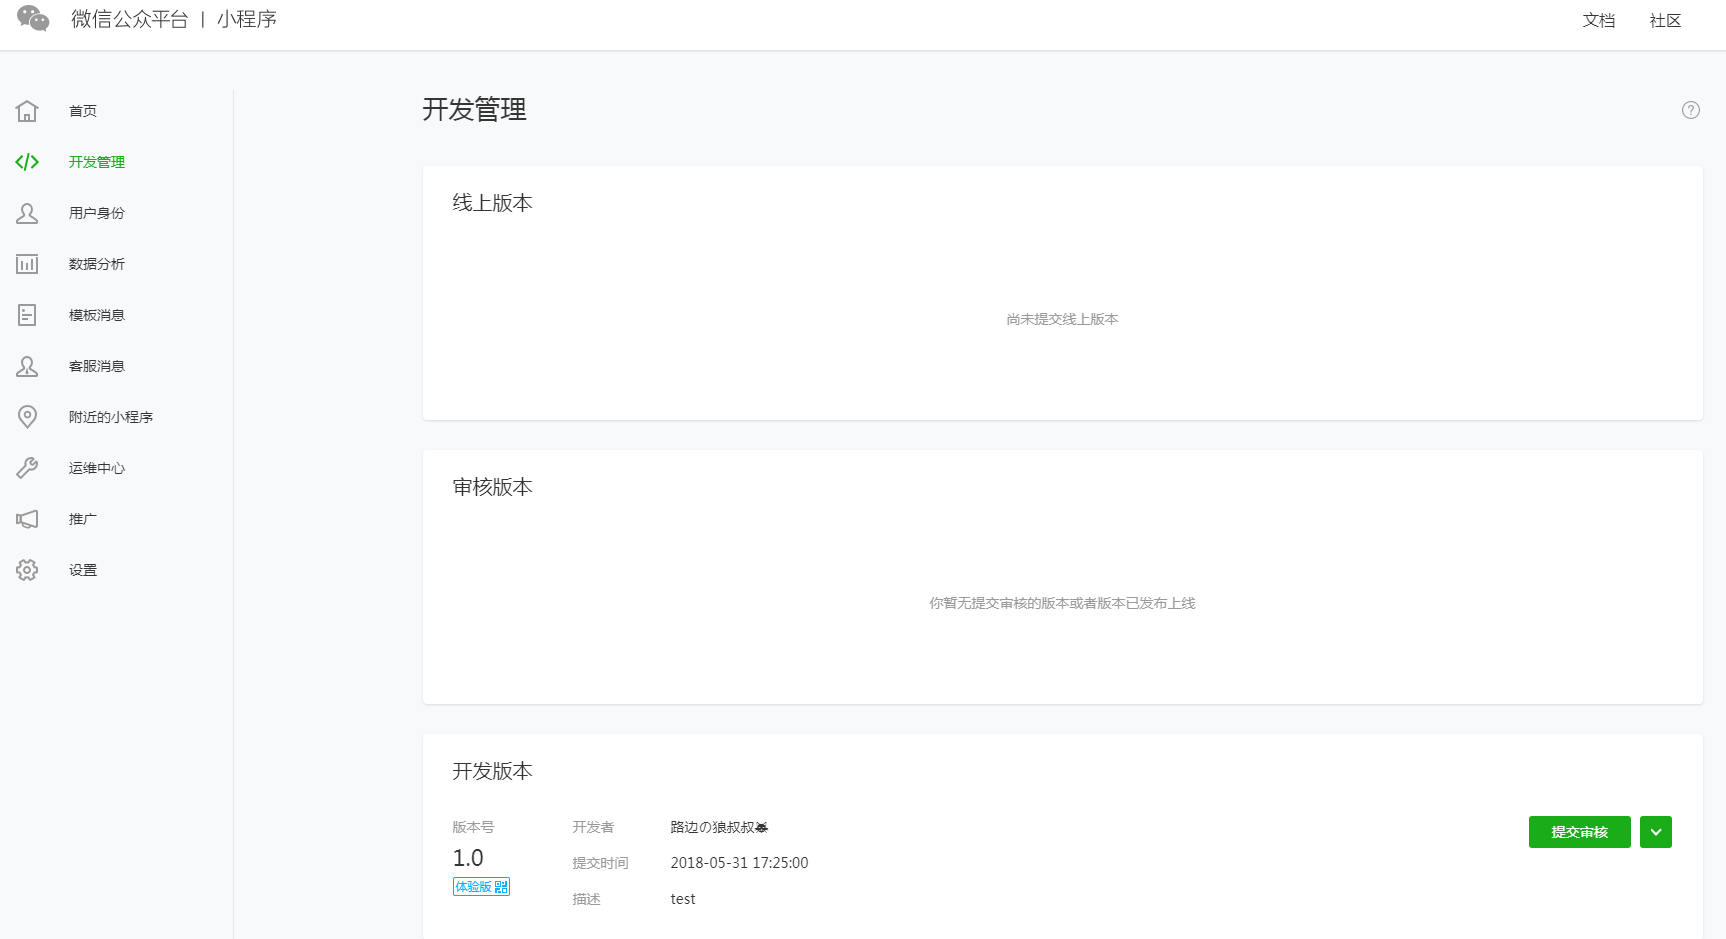Click the home house icon in sidebar
This screenshot has height=939, width=1726.
[27, 111]
